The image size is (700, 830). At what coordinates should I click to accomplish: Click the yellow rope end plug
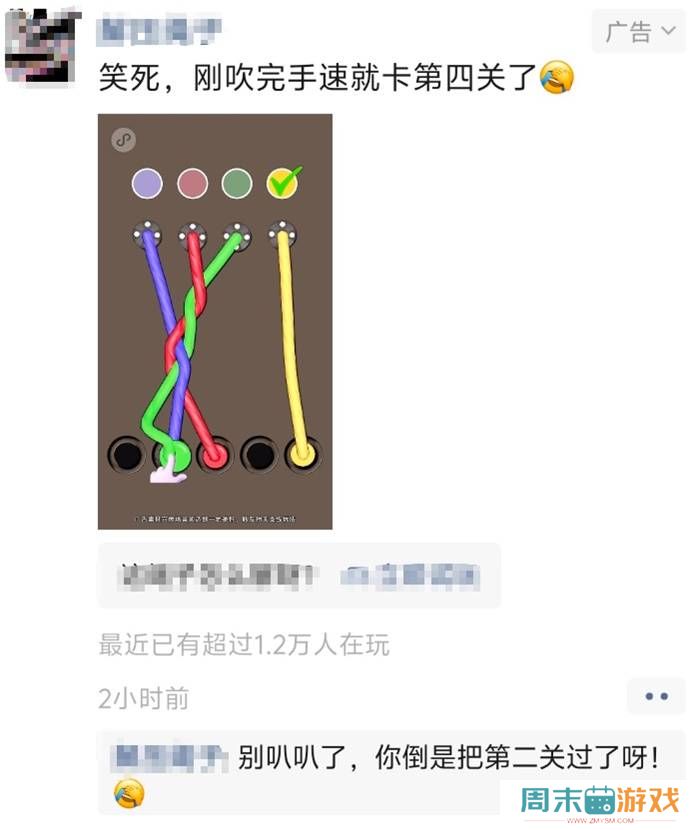302,455
